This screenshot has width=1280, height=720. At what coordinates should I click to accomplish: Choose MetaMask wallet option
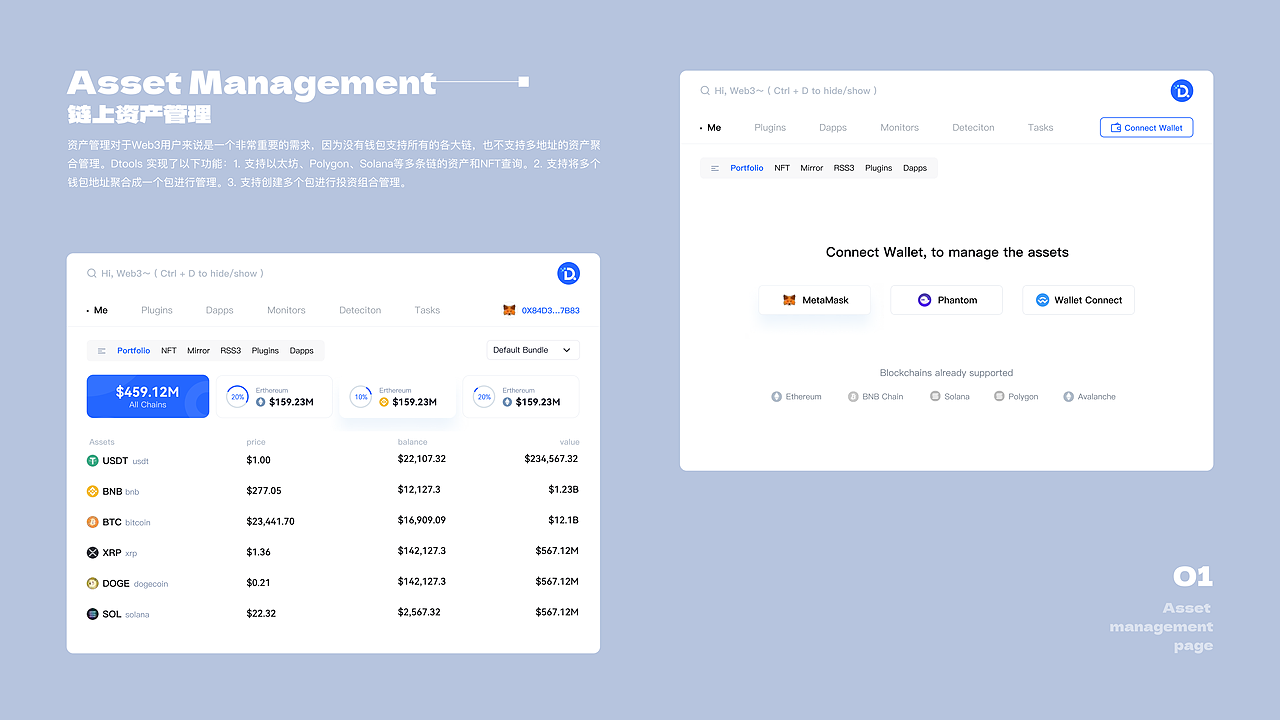point(815,300)
